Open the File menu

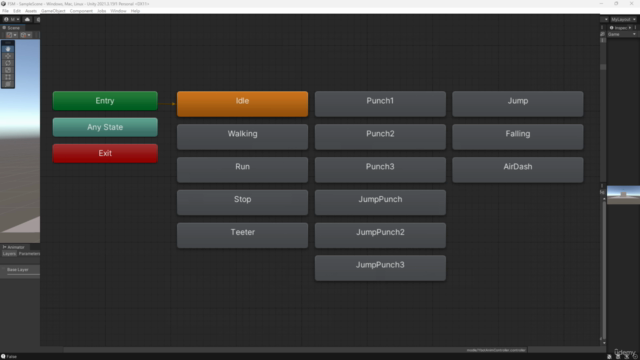[x=5, y=11]
